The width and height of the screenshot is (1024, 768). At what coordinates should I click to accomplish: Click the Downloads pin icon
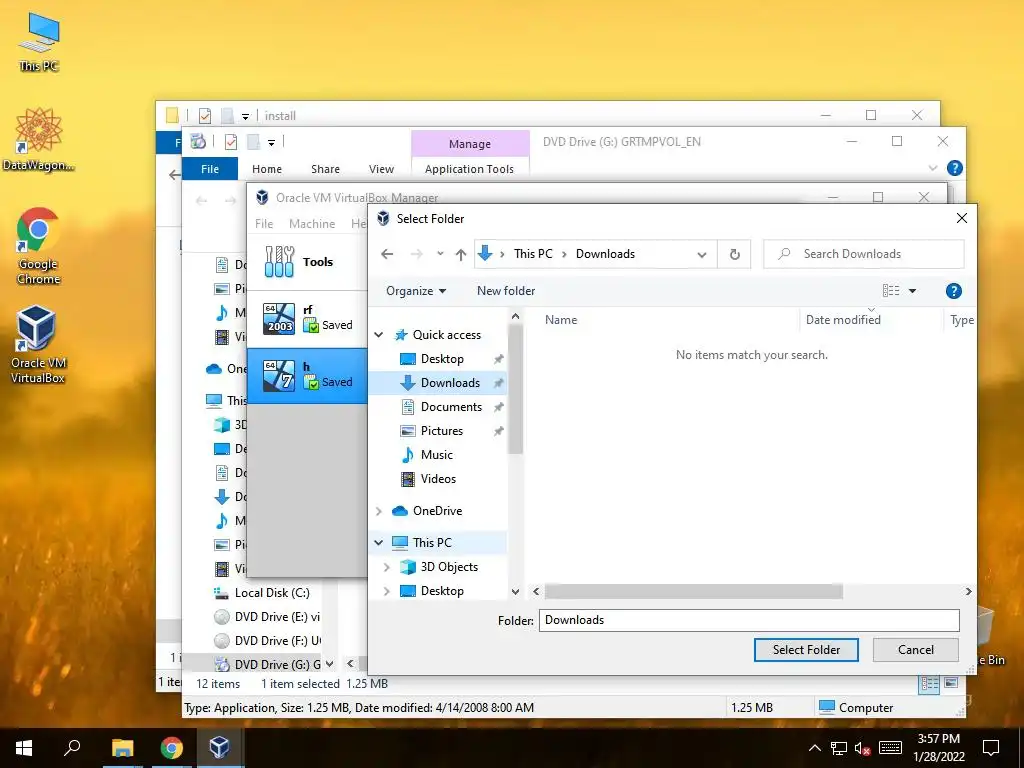(498, 383)
